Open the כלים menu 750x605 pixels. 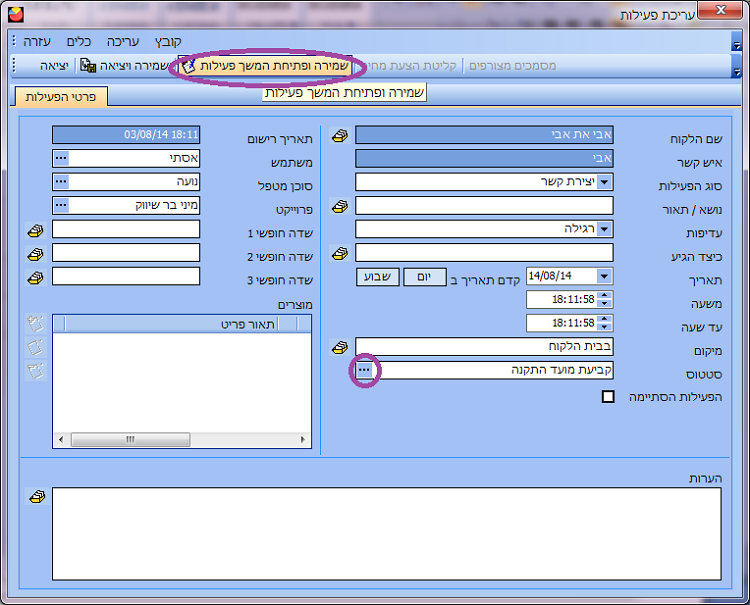(79, 42)
